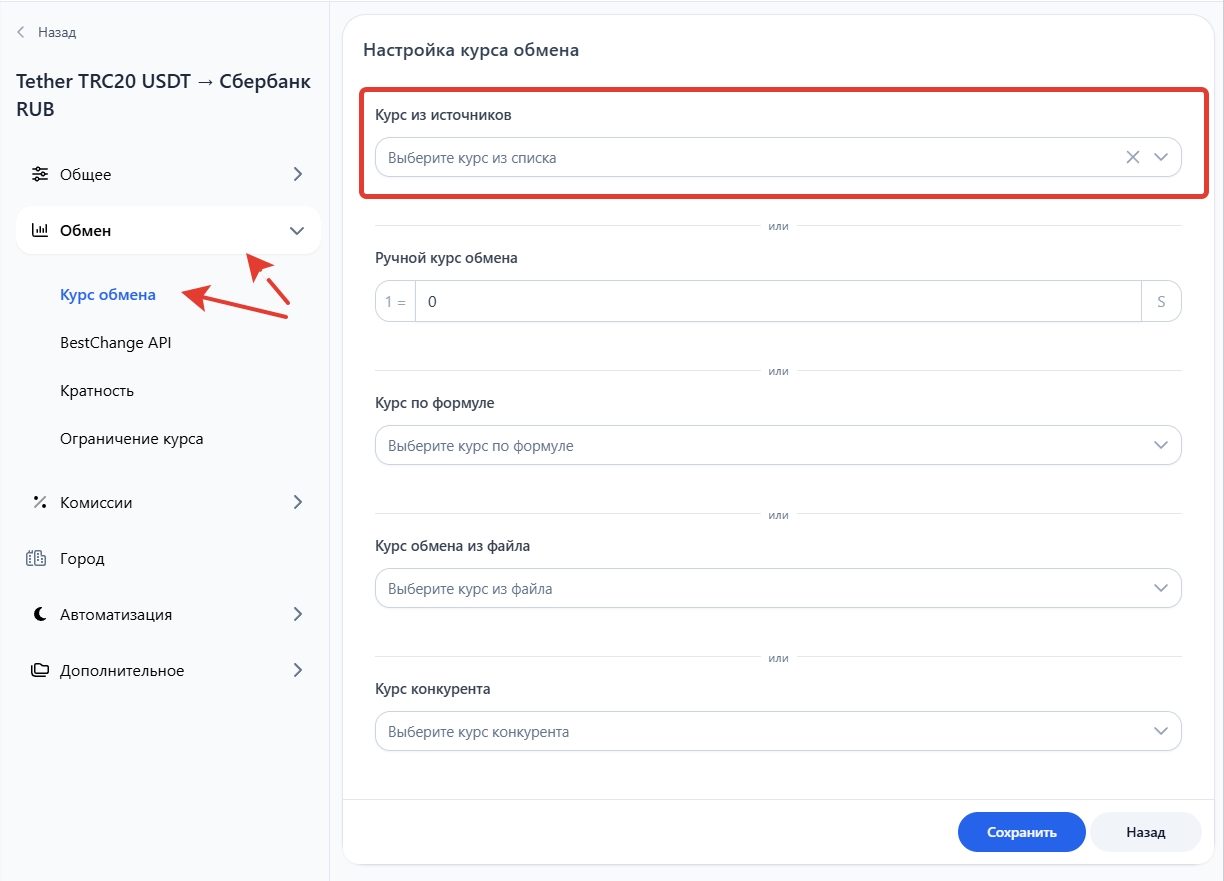Click the Ручной курс обмена input field

click(777, 301)
